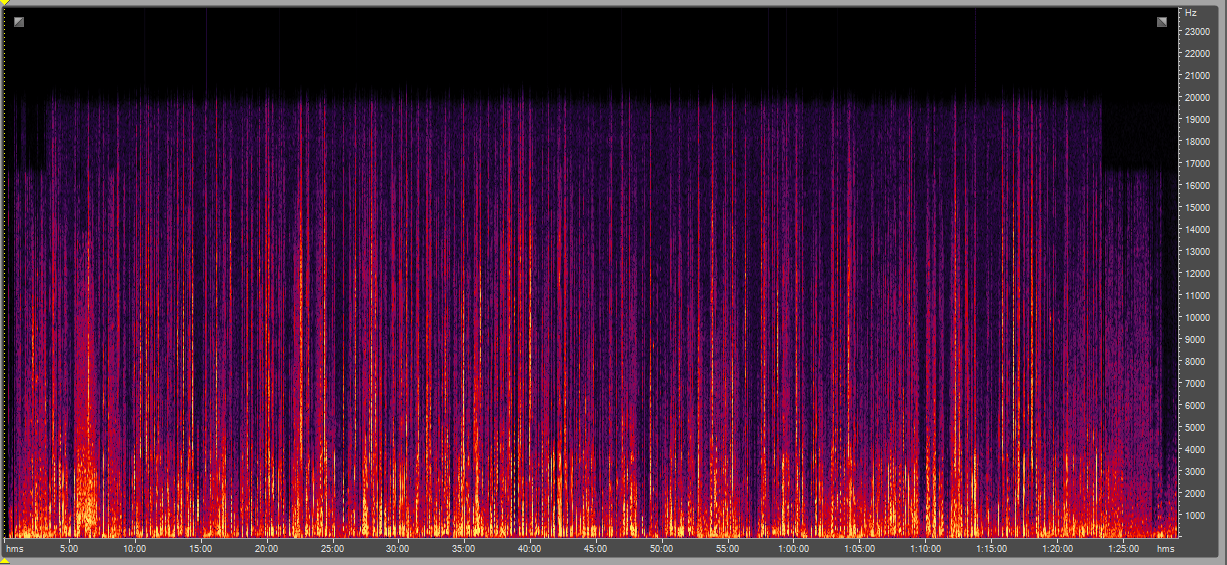Click the 17000 frequency ruler label
1227x565 pixels.
1197,164
